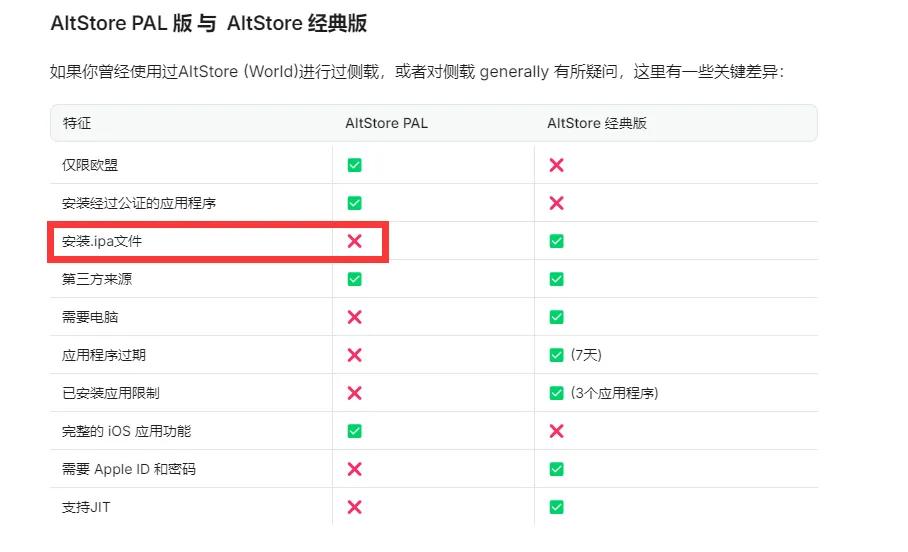Screen dimensions: 908x552
Task: Click the AltStore PAL column header
Action: coord(386,123)
